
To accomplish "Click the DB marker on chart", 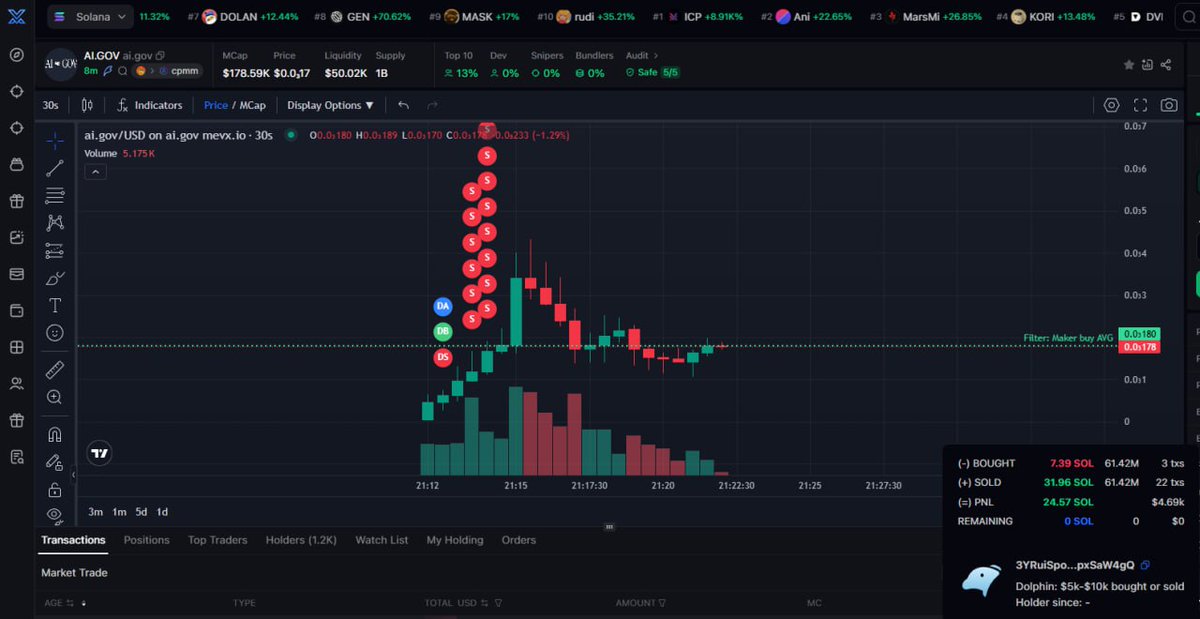I will 443,331.
